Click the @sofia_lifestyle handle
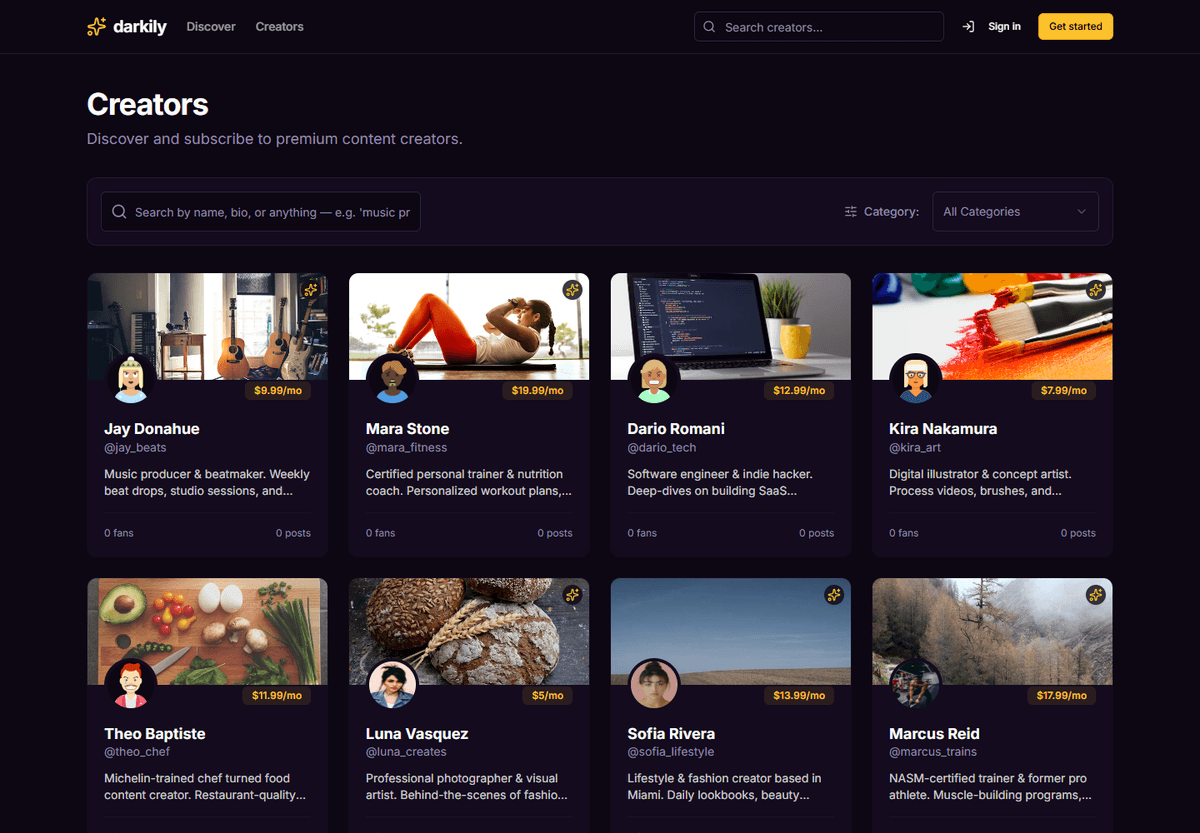Image resolution: width=1200 pixels, height=833 pixels. pos(671,752)
